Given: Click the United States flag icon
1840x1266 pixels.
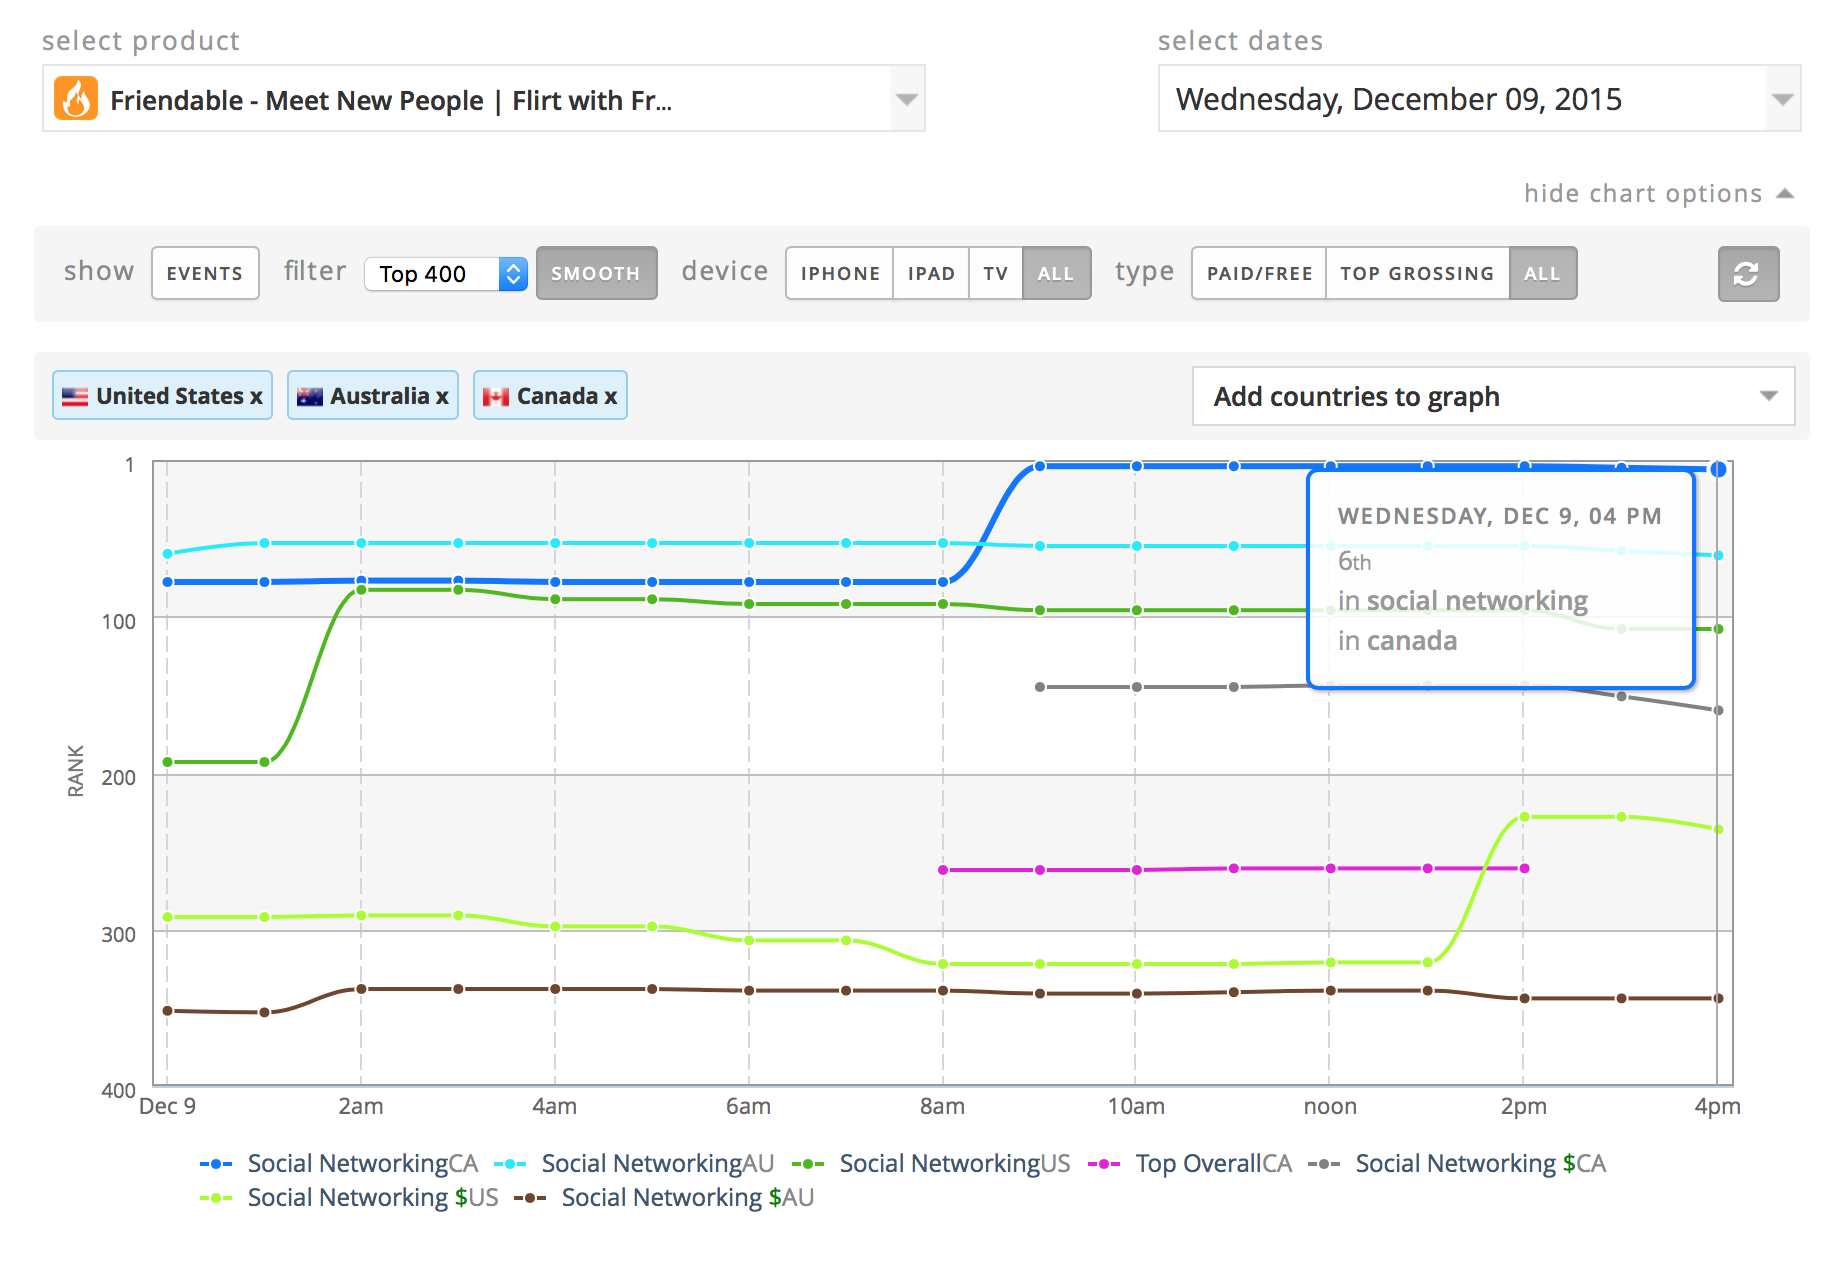Looking at the screenshot, I should pos(75,395).
